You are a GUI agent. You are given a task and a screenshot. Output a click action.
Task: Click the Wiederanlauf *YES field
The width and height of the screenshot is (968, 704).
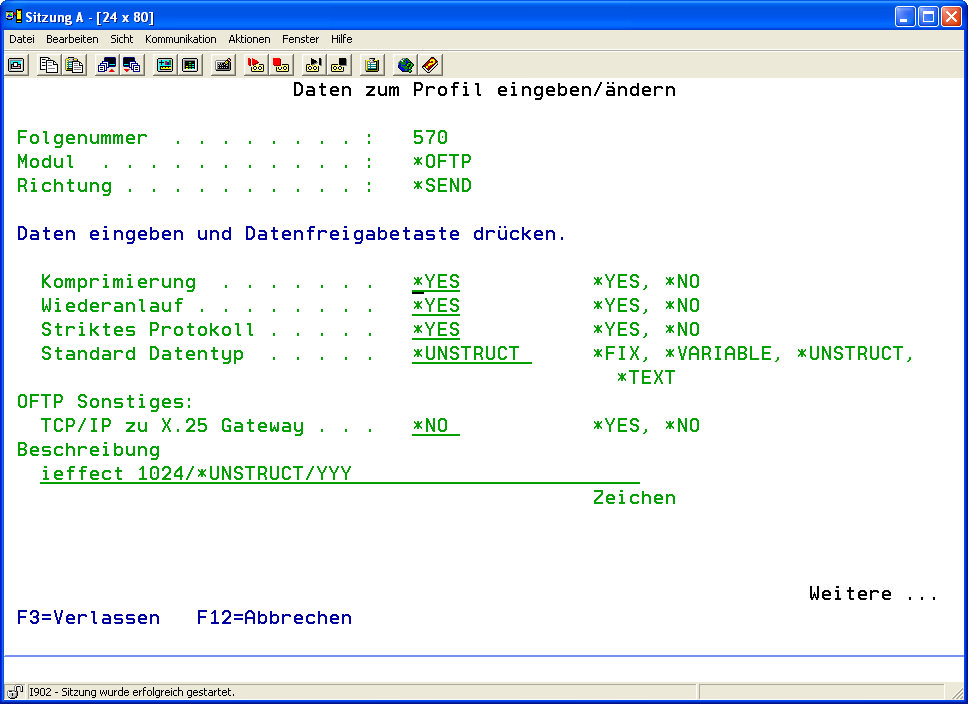tap(436, 306)
